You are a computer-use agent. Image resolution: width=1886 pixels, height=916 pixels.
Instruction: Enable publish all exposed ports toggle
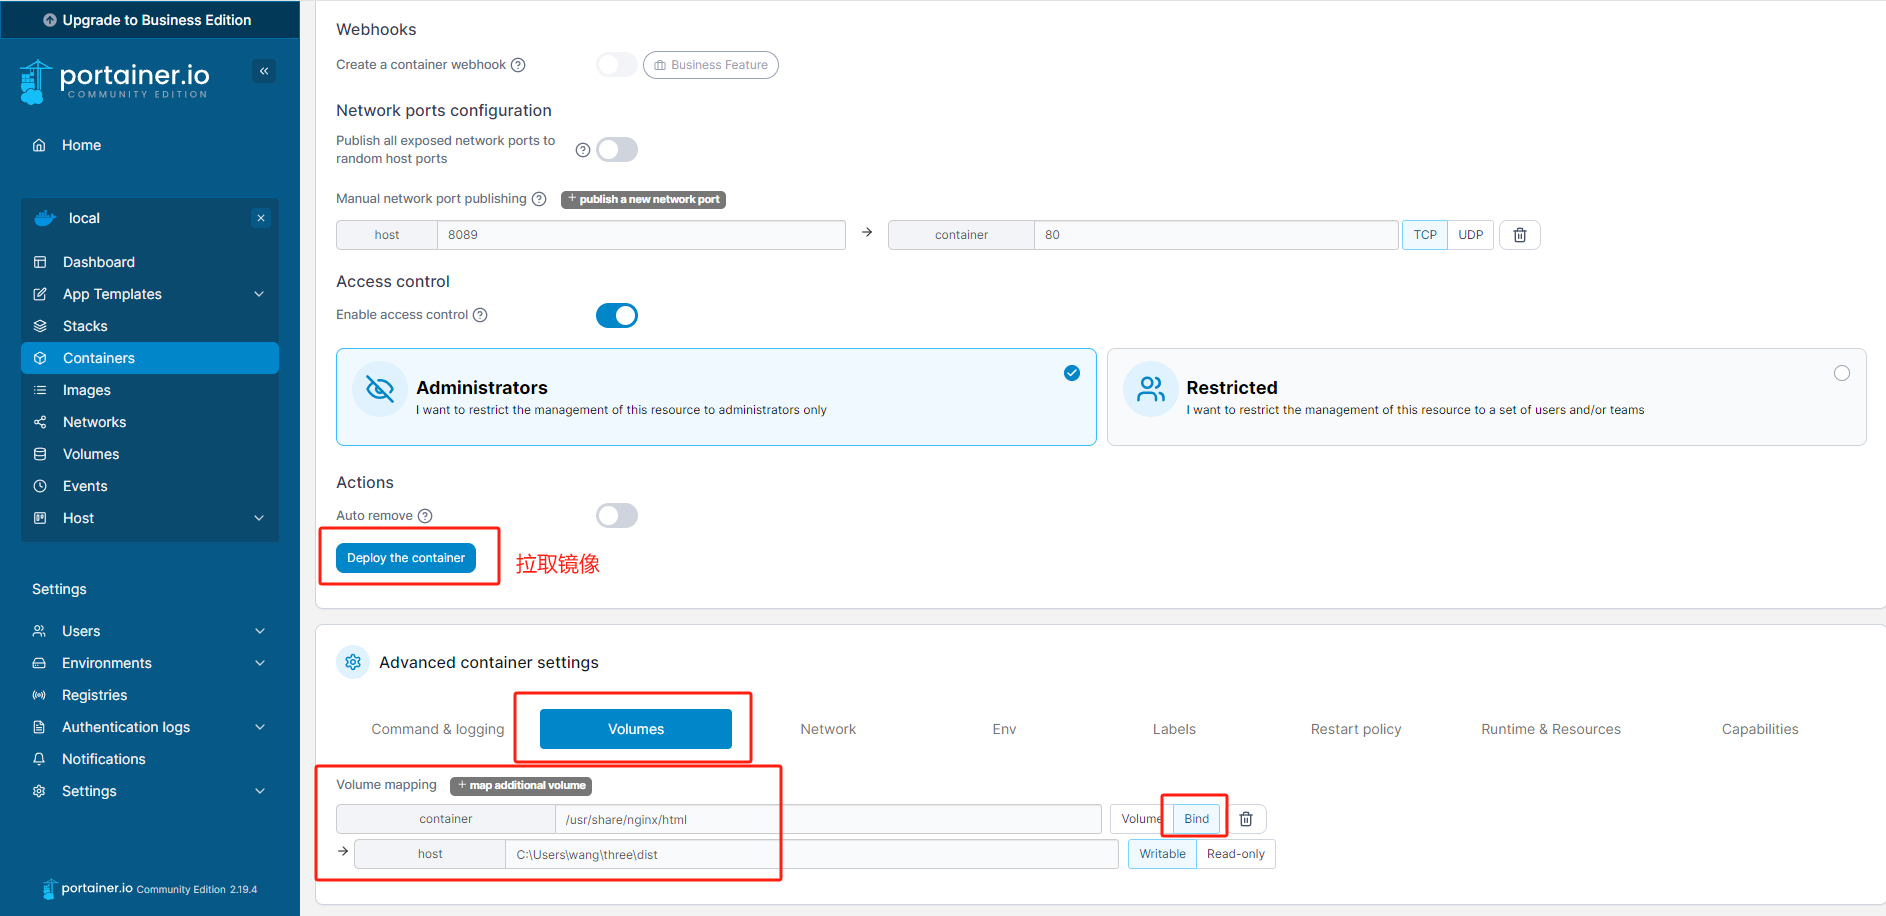click(x=617, y=150)
